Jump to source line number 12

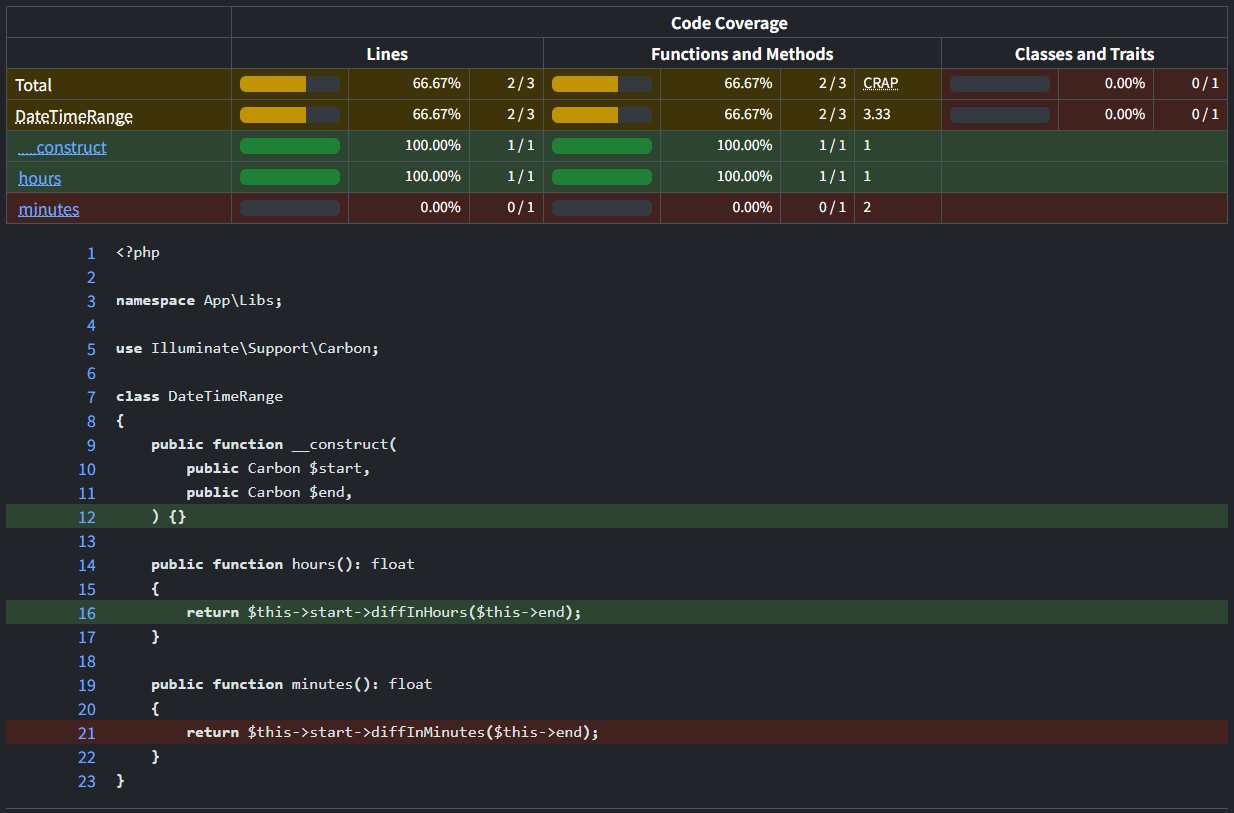87,517
